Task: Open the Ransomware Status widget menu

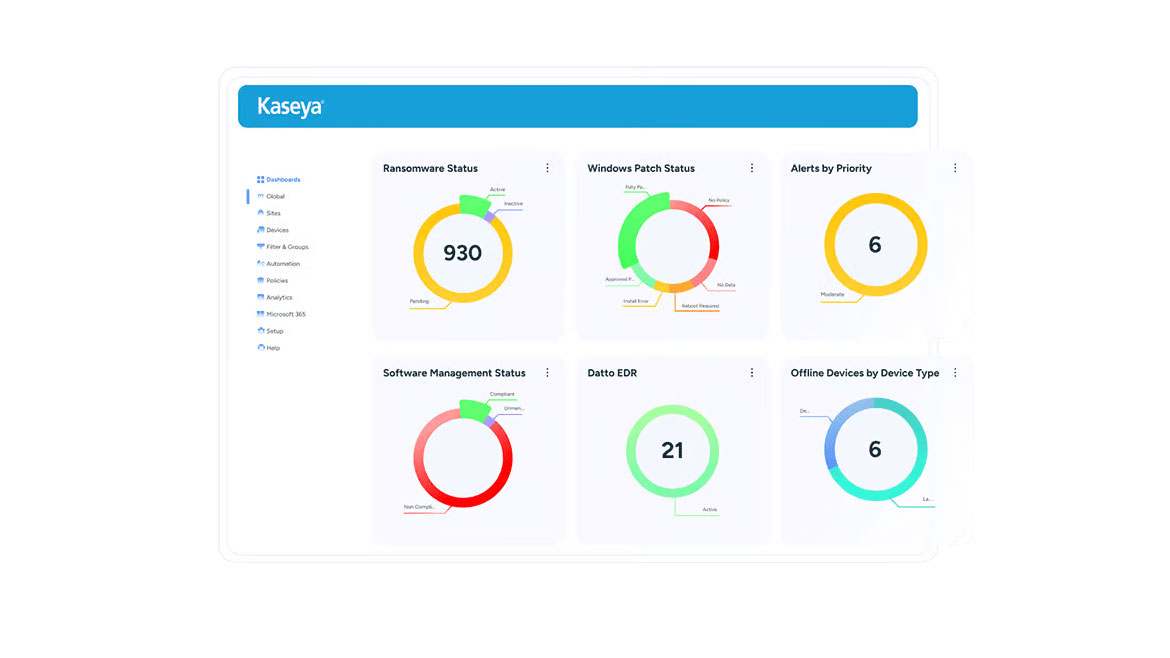Action: click(547, 168)
